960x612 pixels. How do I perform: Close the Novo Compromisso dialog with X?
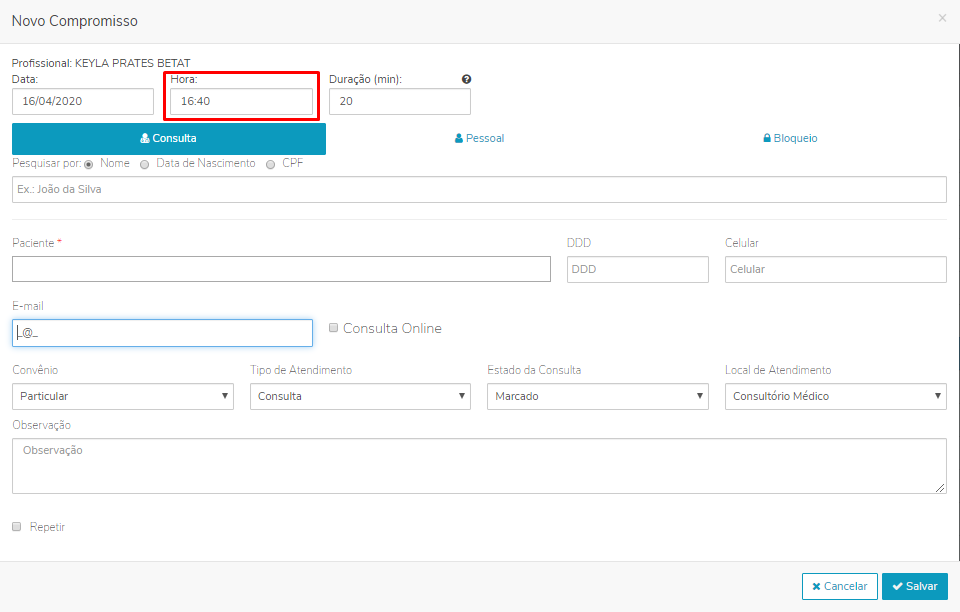[942, 18]
